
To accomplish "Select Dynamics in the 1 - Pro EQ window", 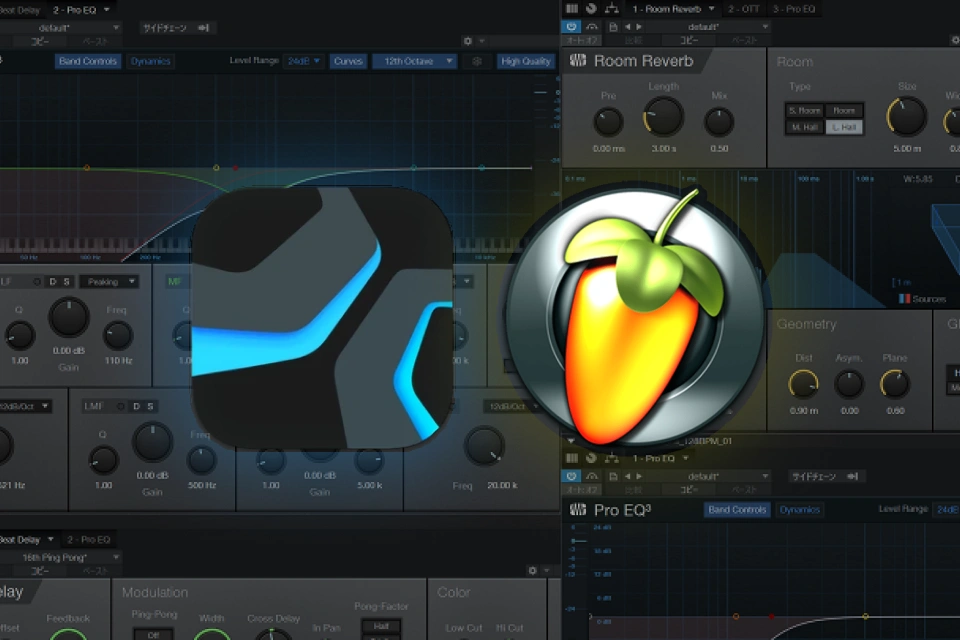I will (x=800, y=510).
